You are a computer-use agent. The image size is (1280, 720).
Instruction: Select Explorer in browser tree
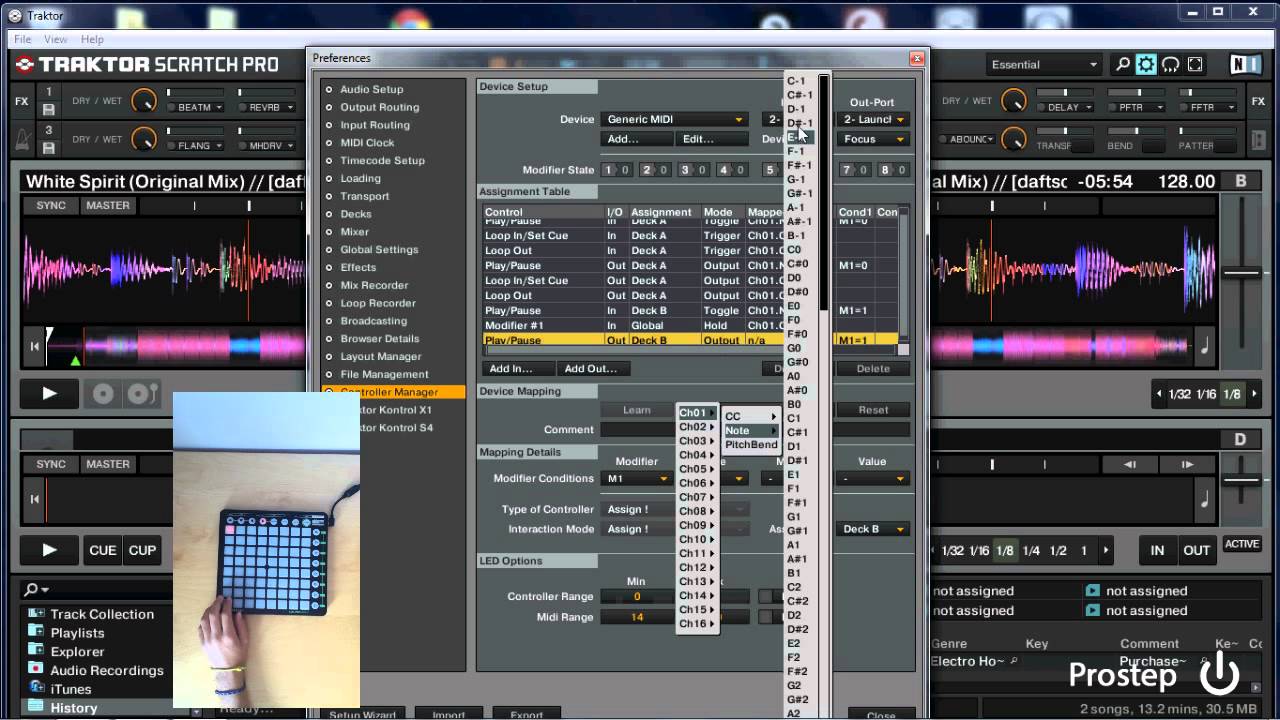tap(77, 652)
